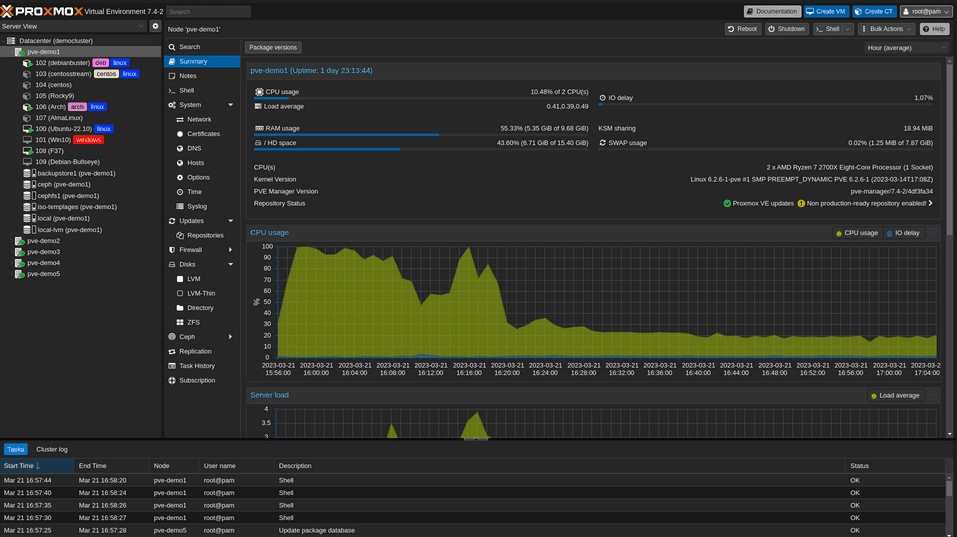Open Hosts globe icon entry
The image size is (957, 537).
point(180,163)
